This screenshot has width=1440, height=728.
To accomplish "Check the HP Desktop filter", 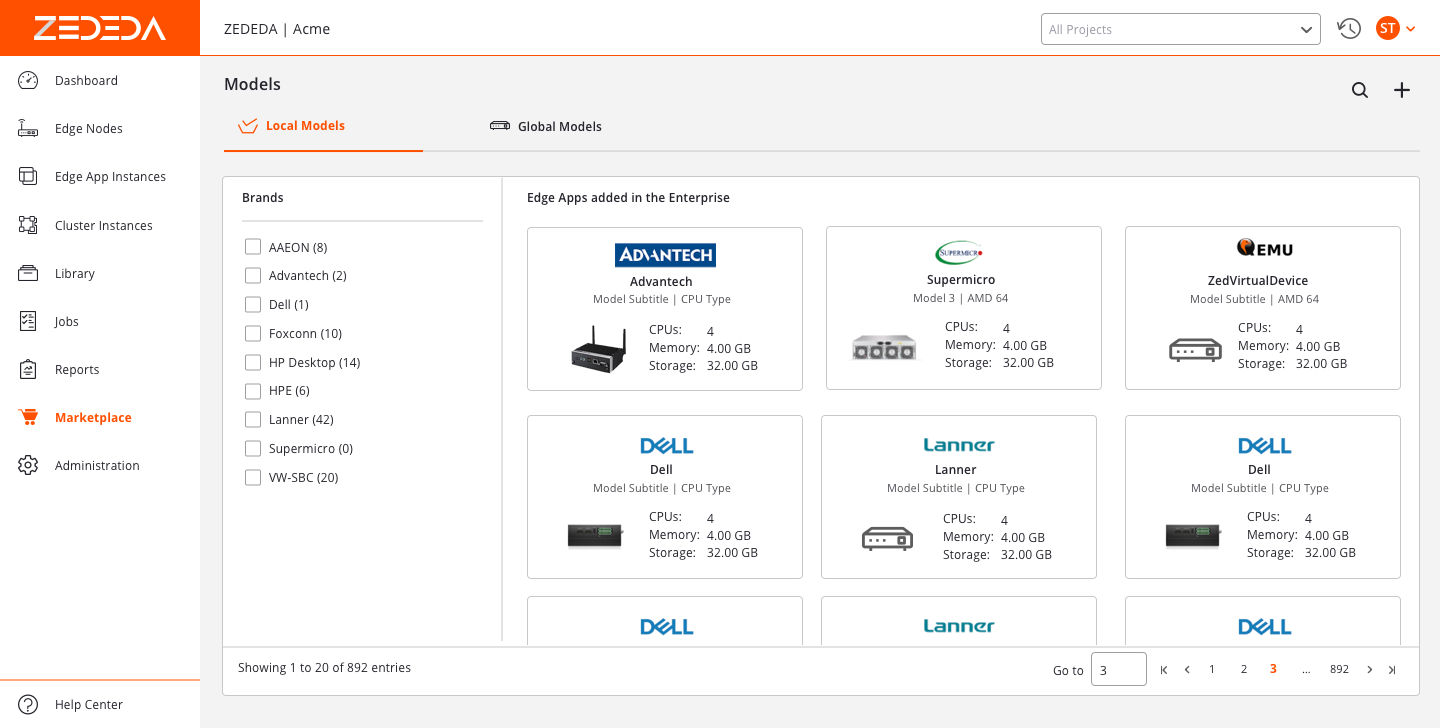I will pyautogui.click(x=253, y=362).
